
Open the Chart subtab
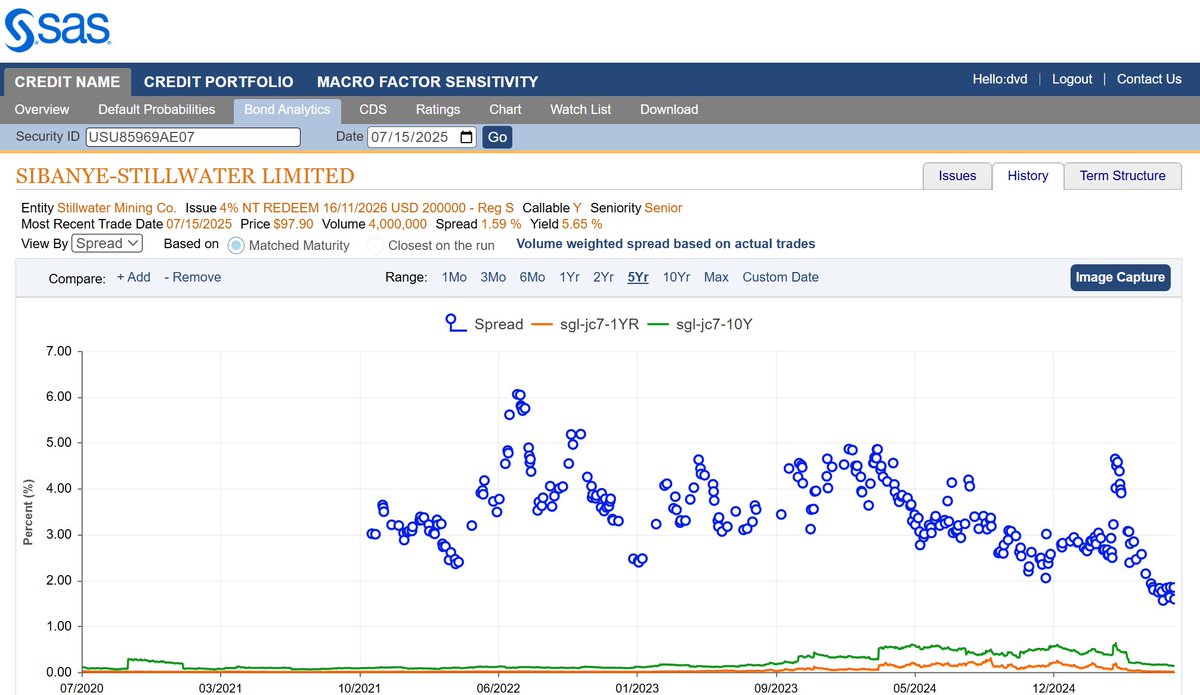[505, 109]
